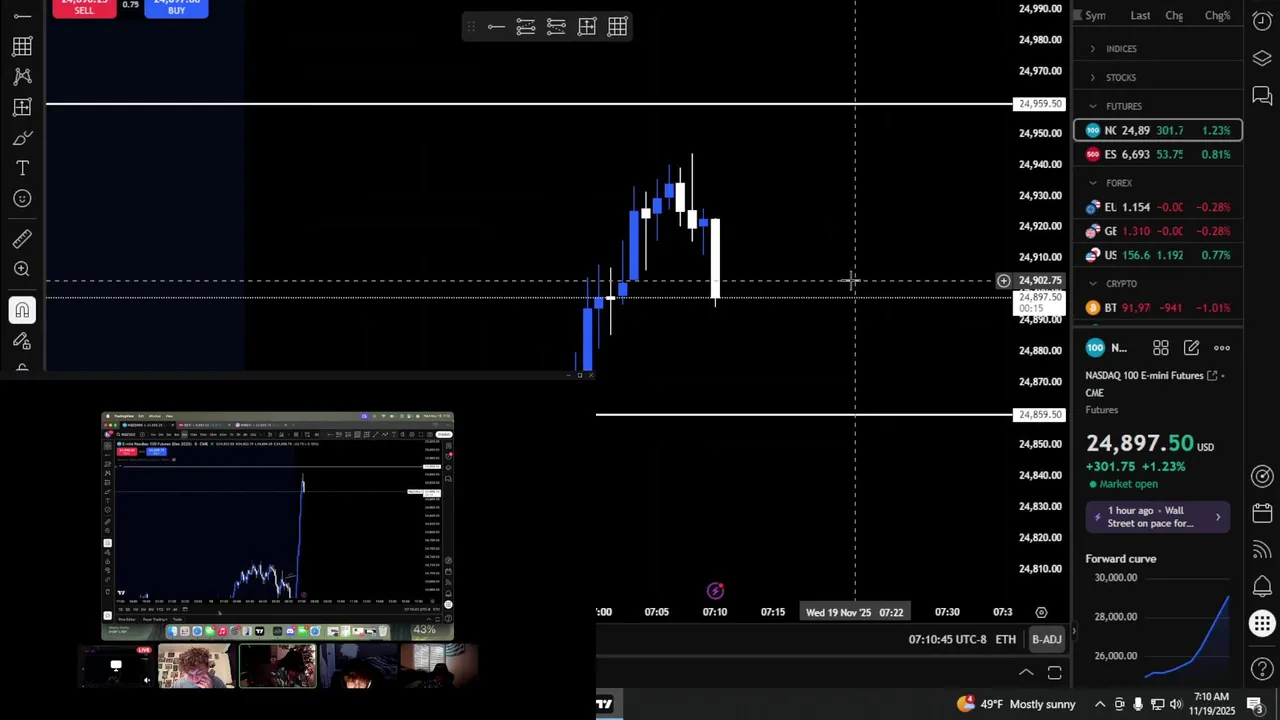Pick second tool with dotted parallel lines in favorites
The image size is (1280, 720).
click(x=526, y=27)
